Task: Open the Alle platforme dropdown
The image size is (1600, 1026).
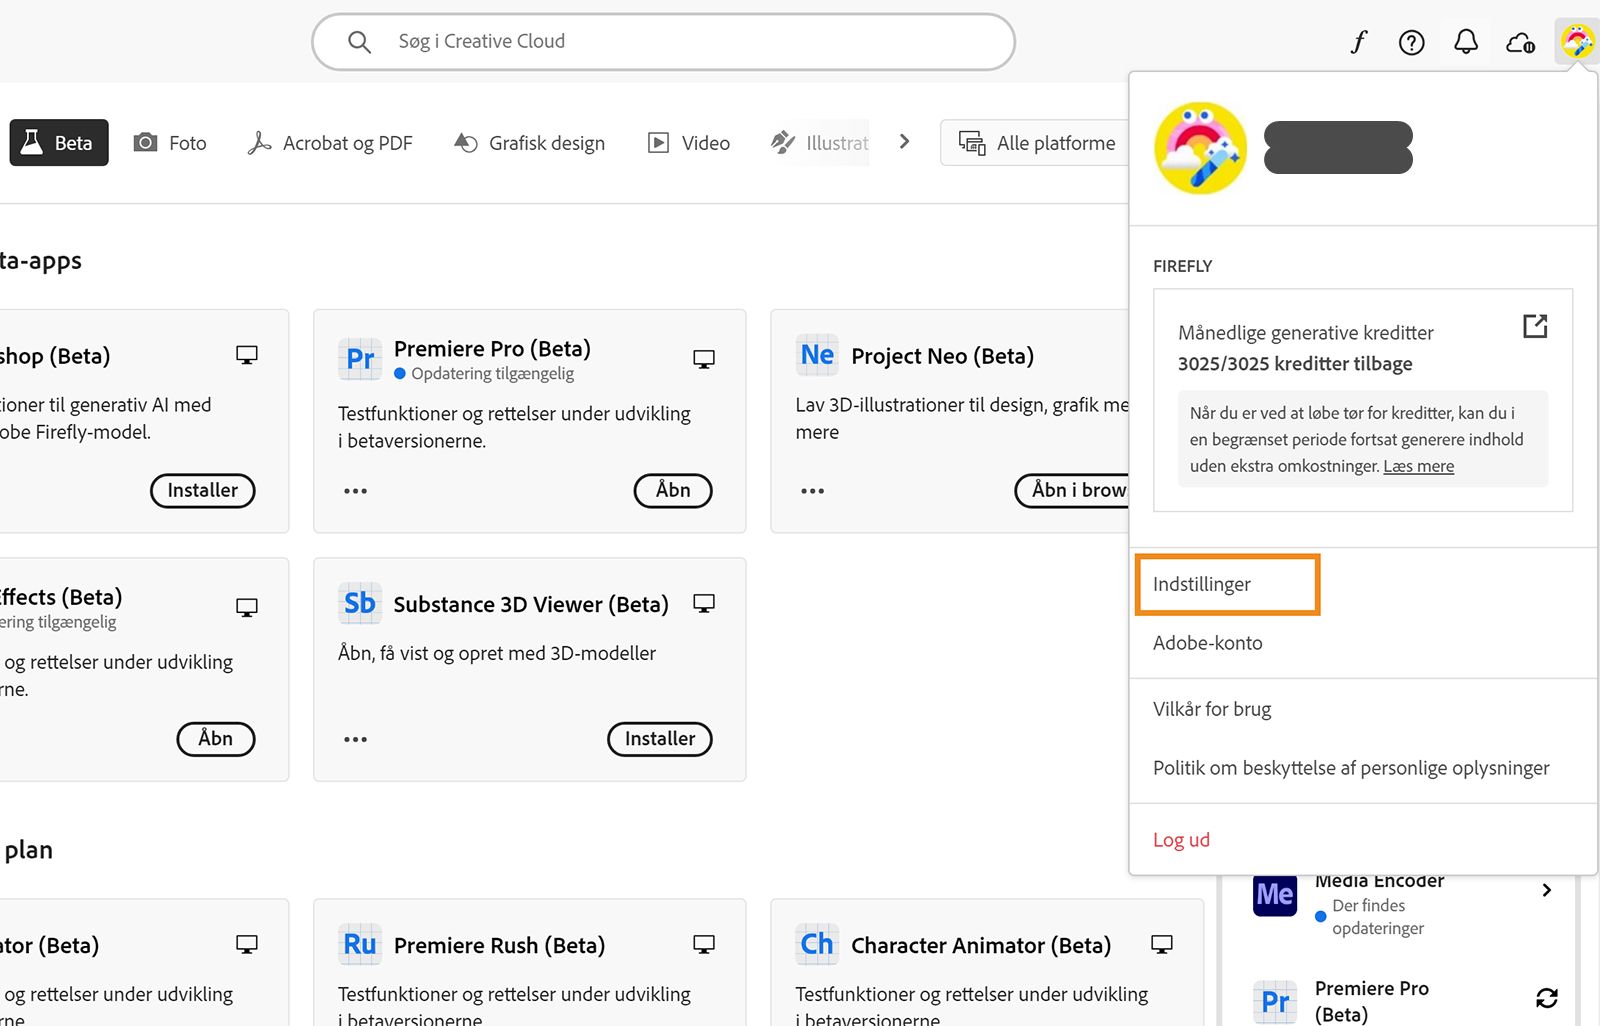Action: pyautogui.click(x=1035, y=143)
